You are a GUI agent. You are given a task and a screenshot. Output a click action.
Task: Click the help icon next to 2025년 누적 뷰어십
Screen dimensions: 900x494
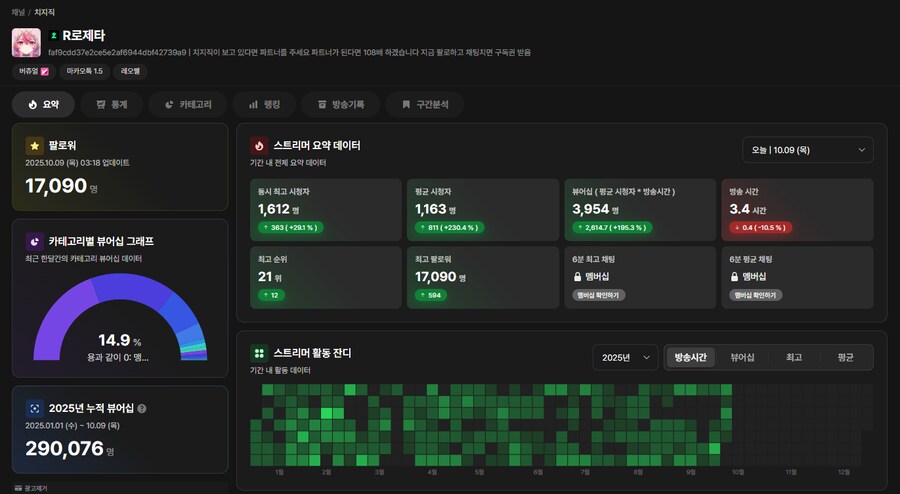pyautogui.click(x=141, y=408)
